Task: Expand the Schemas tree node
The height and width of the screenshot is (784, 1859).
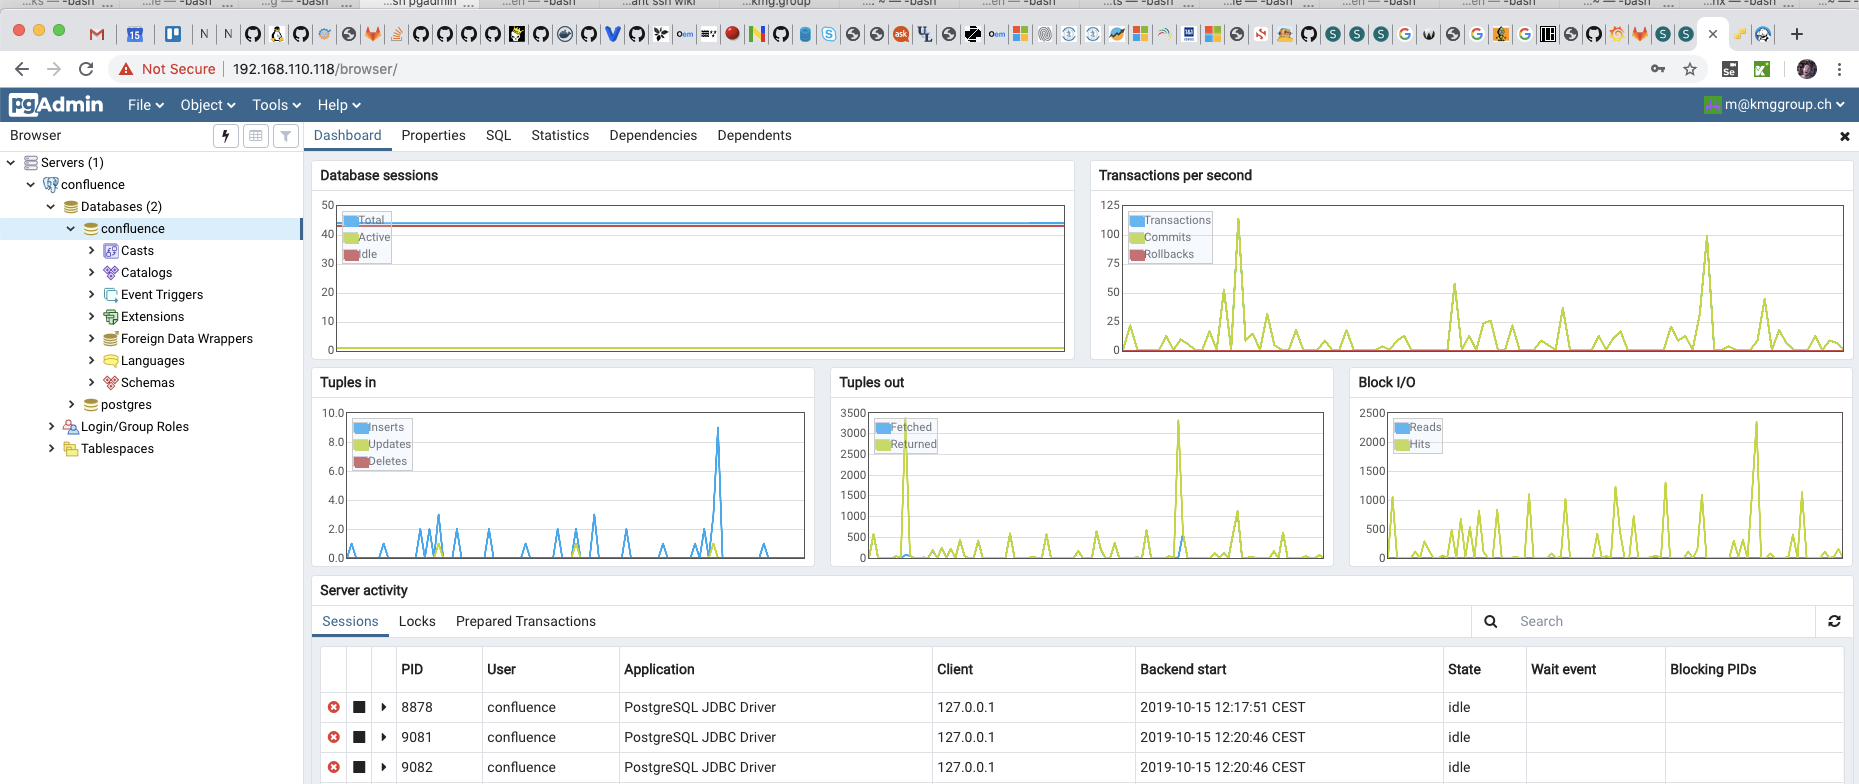Action: (92, 383)
